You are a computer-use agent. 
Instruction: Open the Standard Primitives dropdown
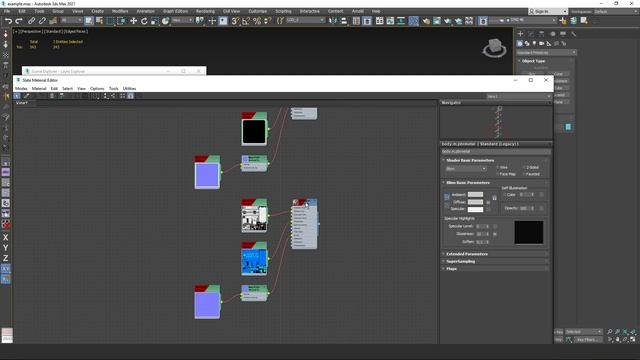click(546, 53)
